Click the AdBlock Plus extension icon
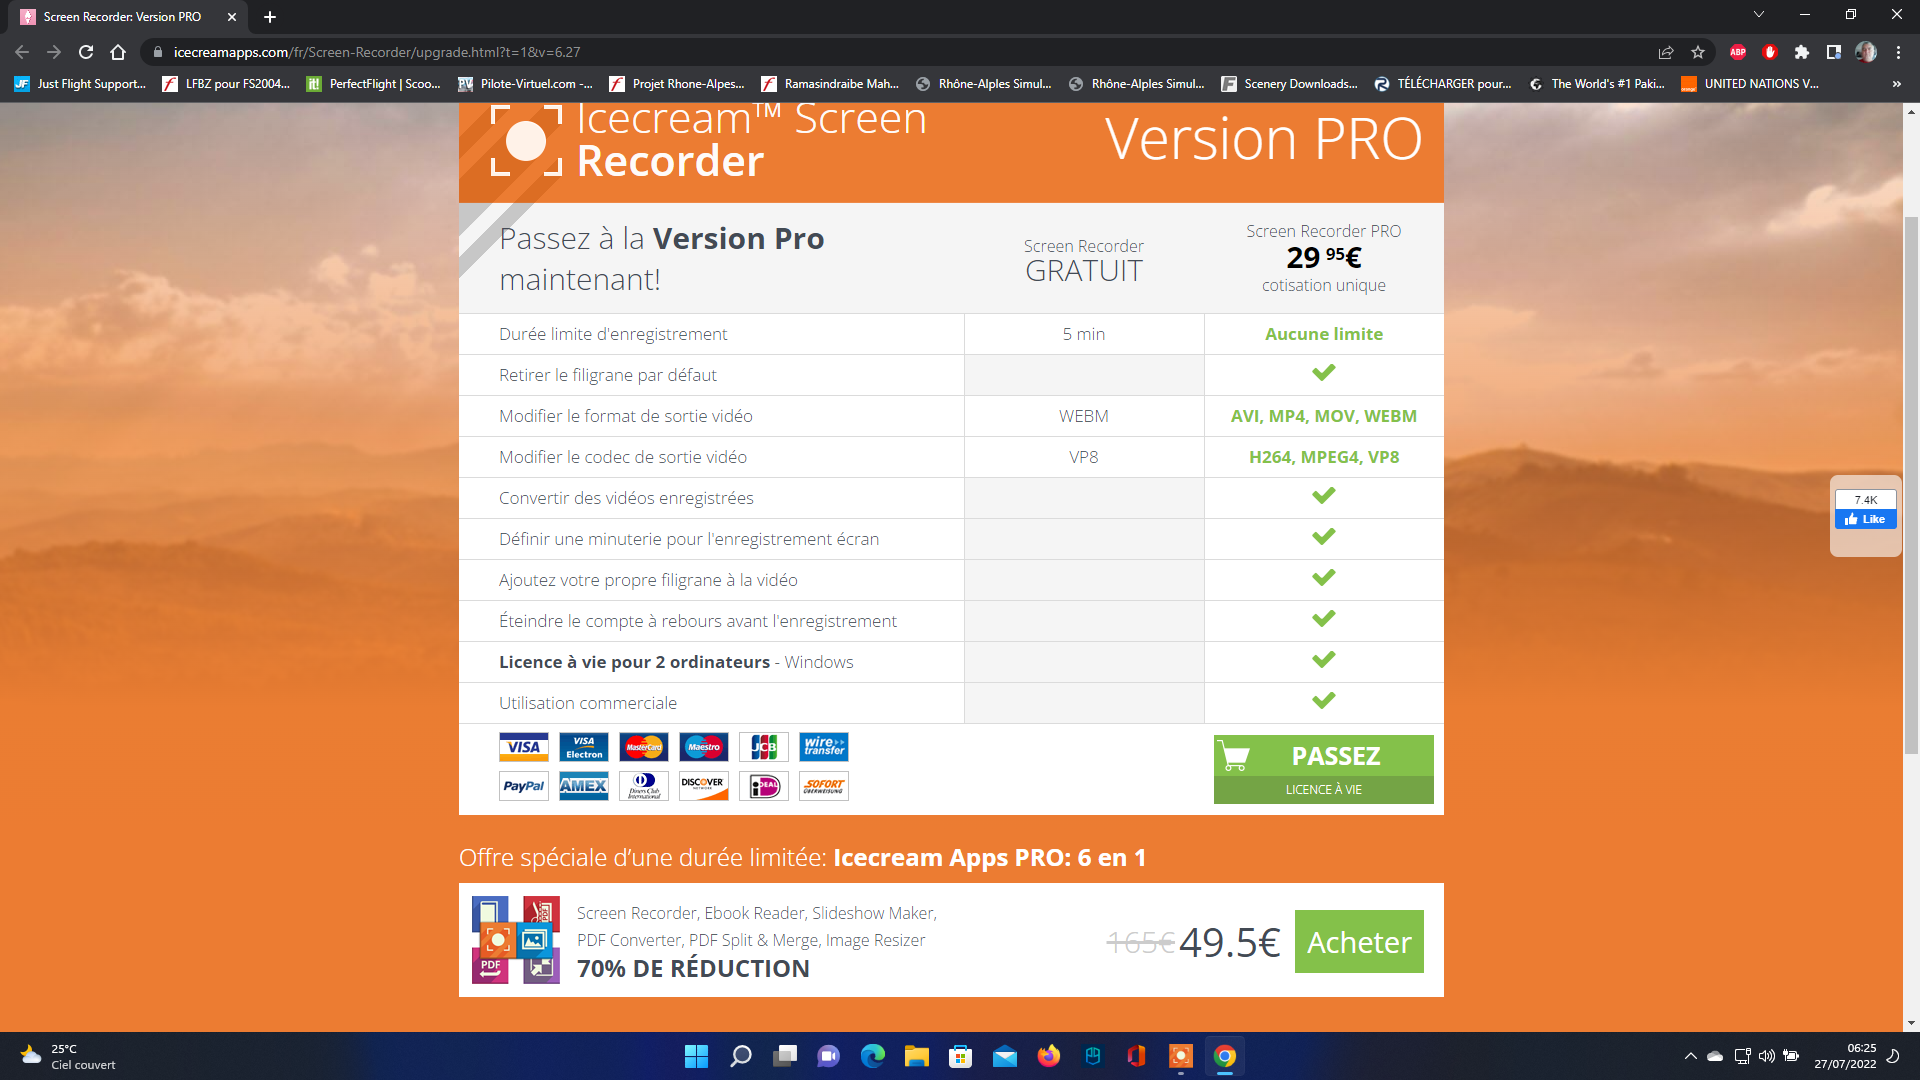Screen dimensions: 1920x1080 click(x=1738, y=52)
